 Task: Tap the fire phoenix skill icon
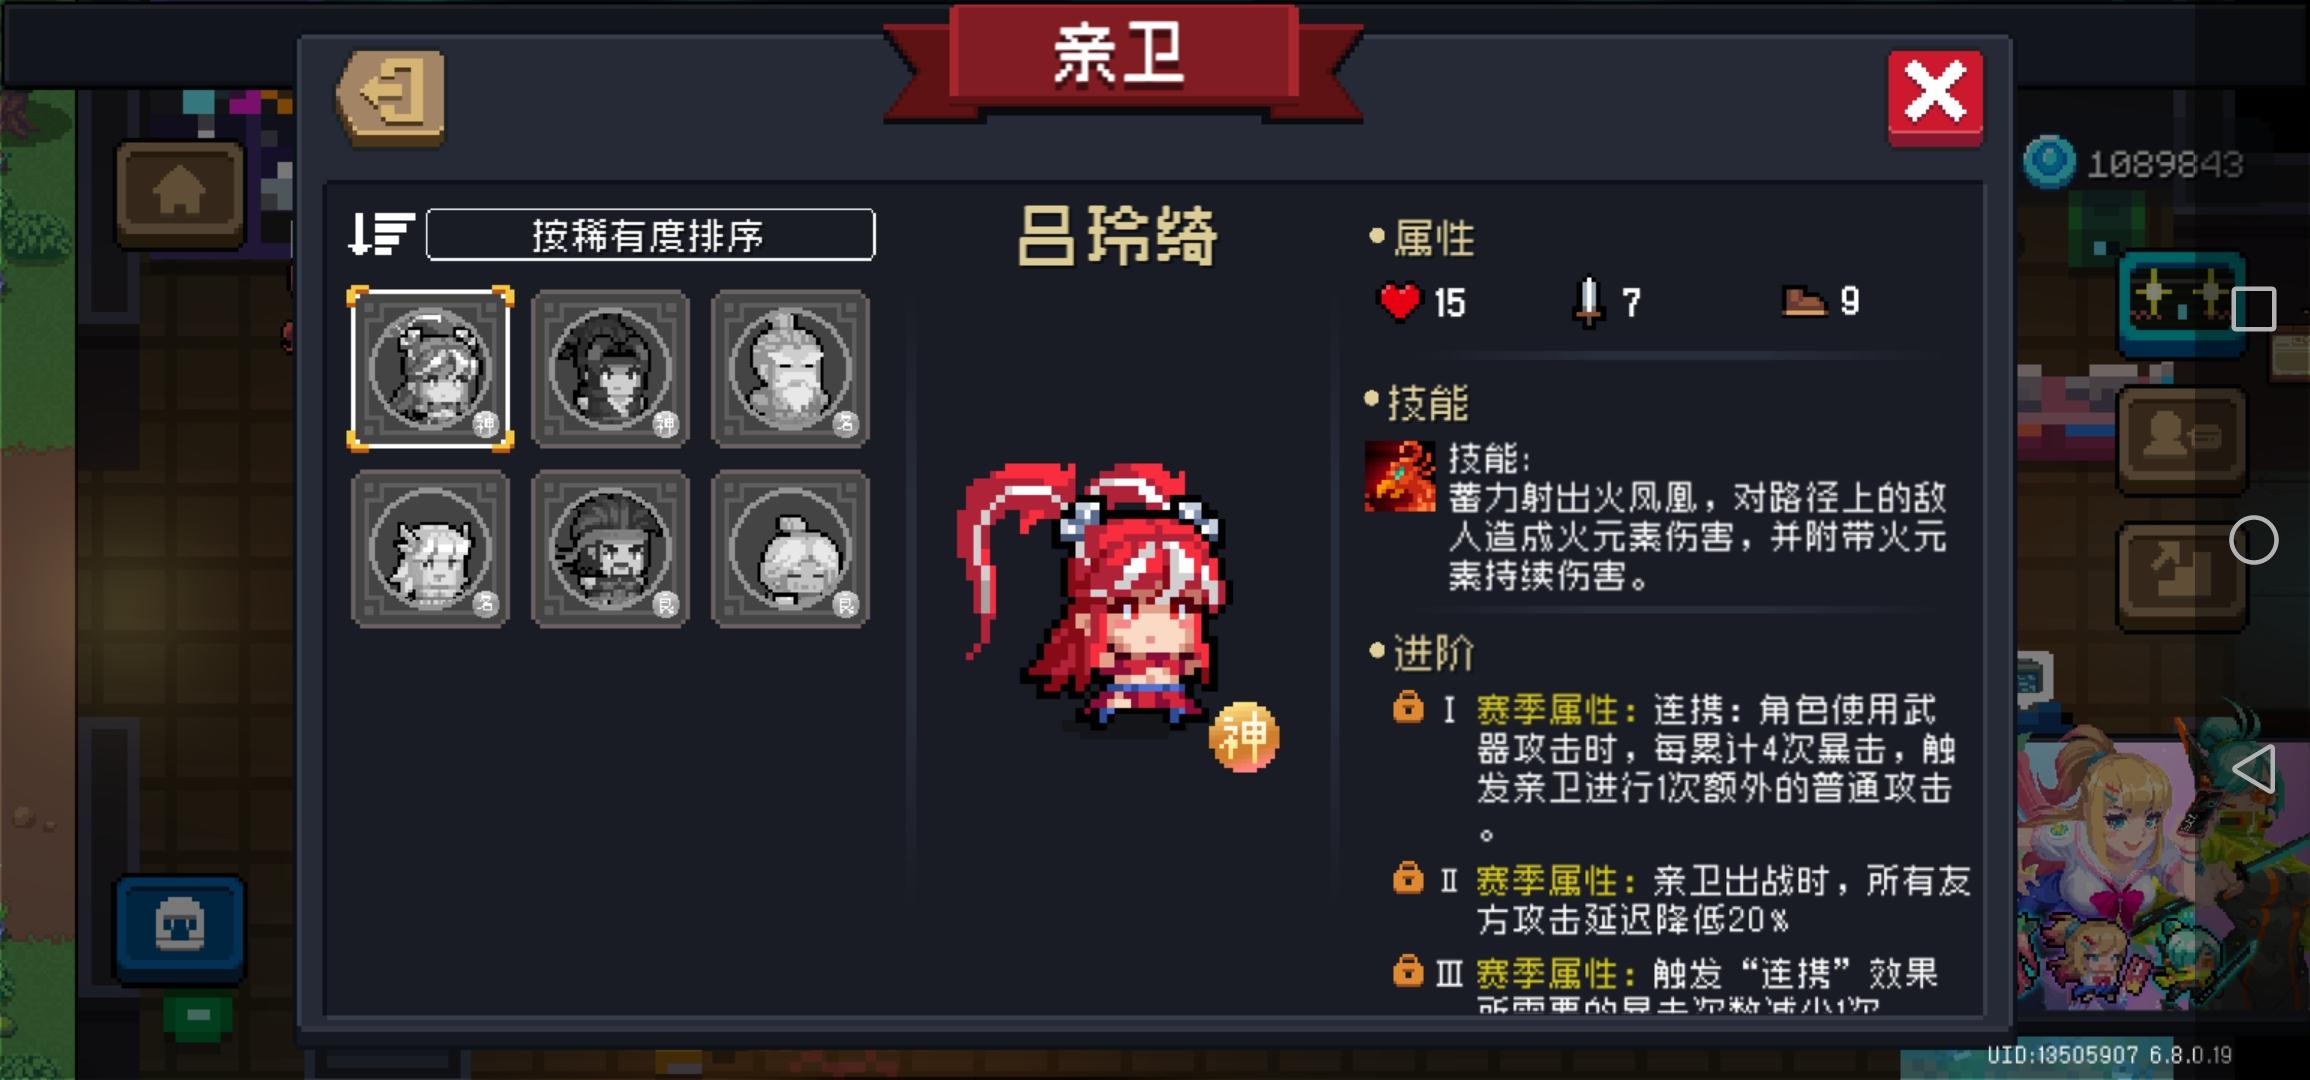(x=1400, y=477)
